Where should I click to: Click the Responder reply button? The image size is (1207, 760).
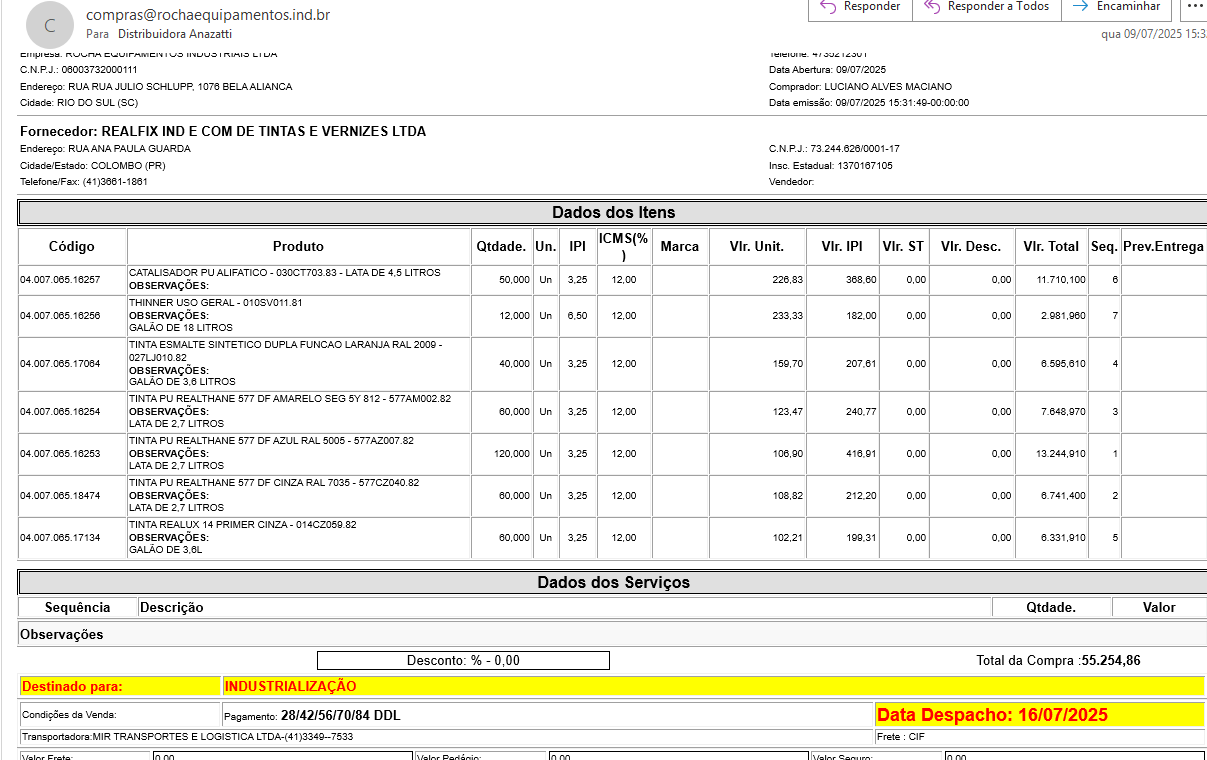tap(860, 7)
